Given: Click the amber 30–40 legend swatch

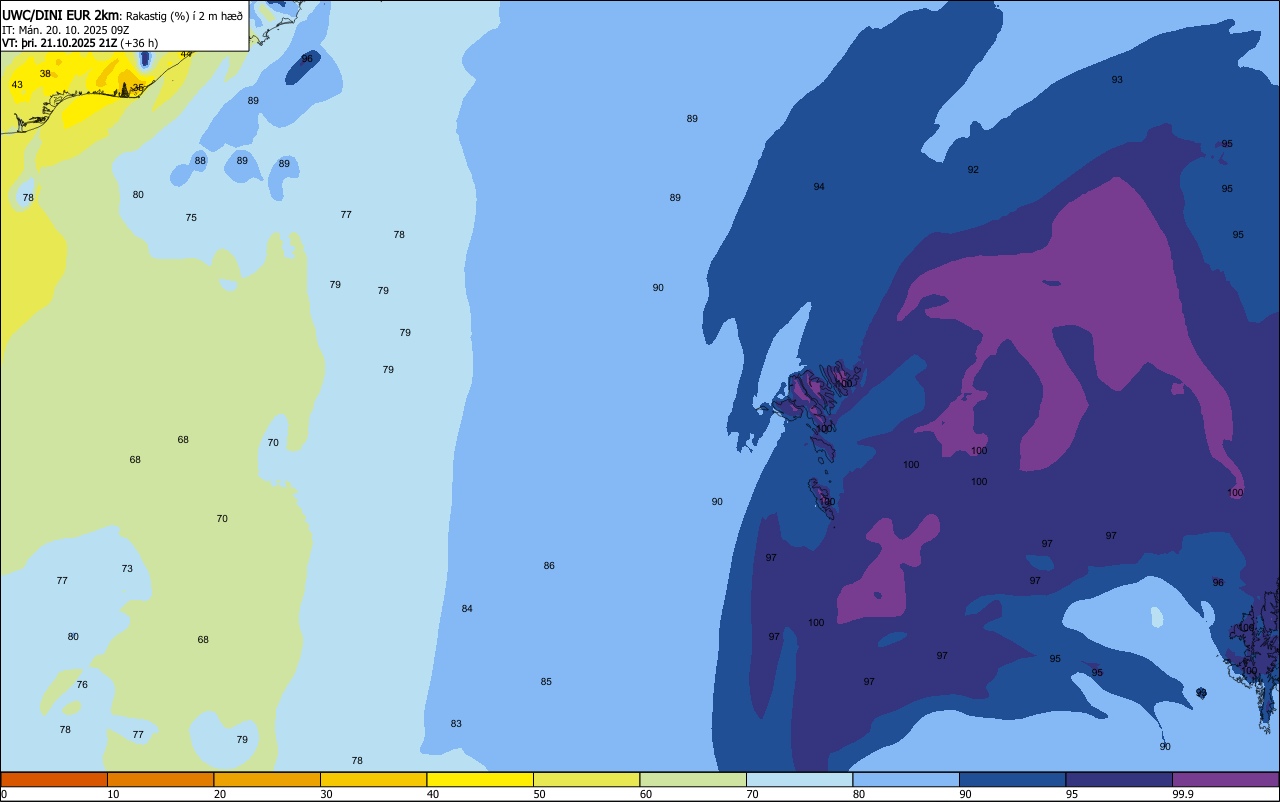Looking at the screenshot, I should click(373, 779).
